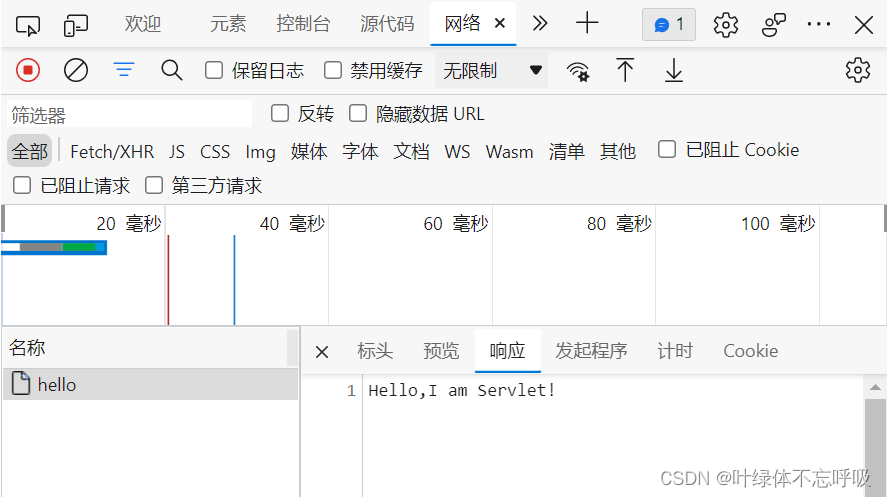Click the feedback people icon

pyautogui.click(x=773, y=25)
